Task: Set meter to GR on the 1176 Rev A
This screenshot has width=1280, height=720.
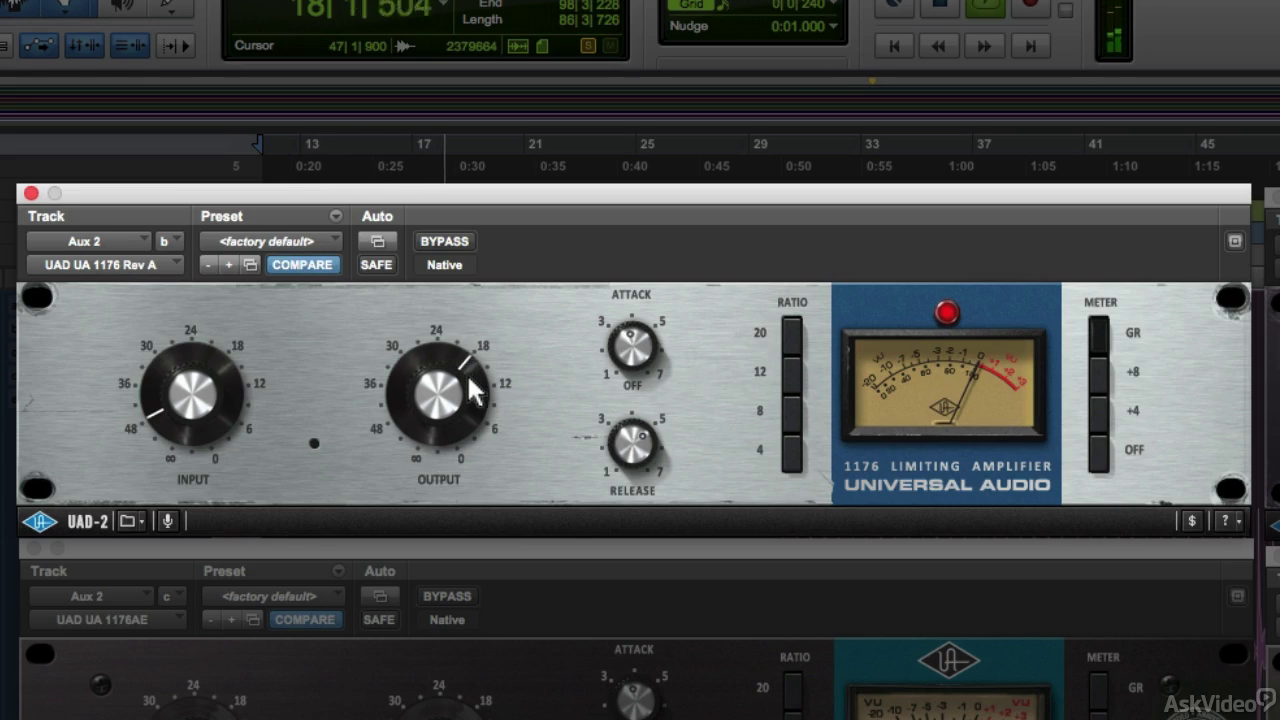Action: point(1098,334)
